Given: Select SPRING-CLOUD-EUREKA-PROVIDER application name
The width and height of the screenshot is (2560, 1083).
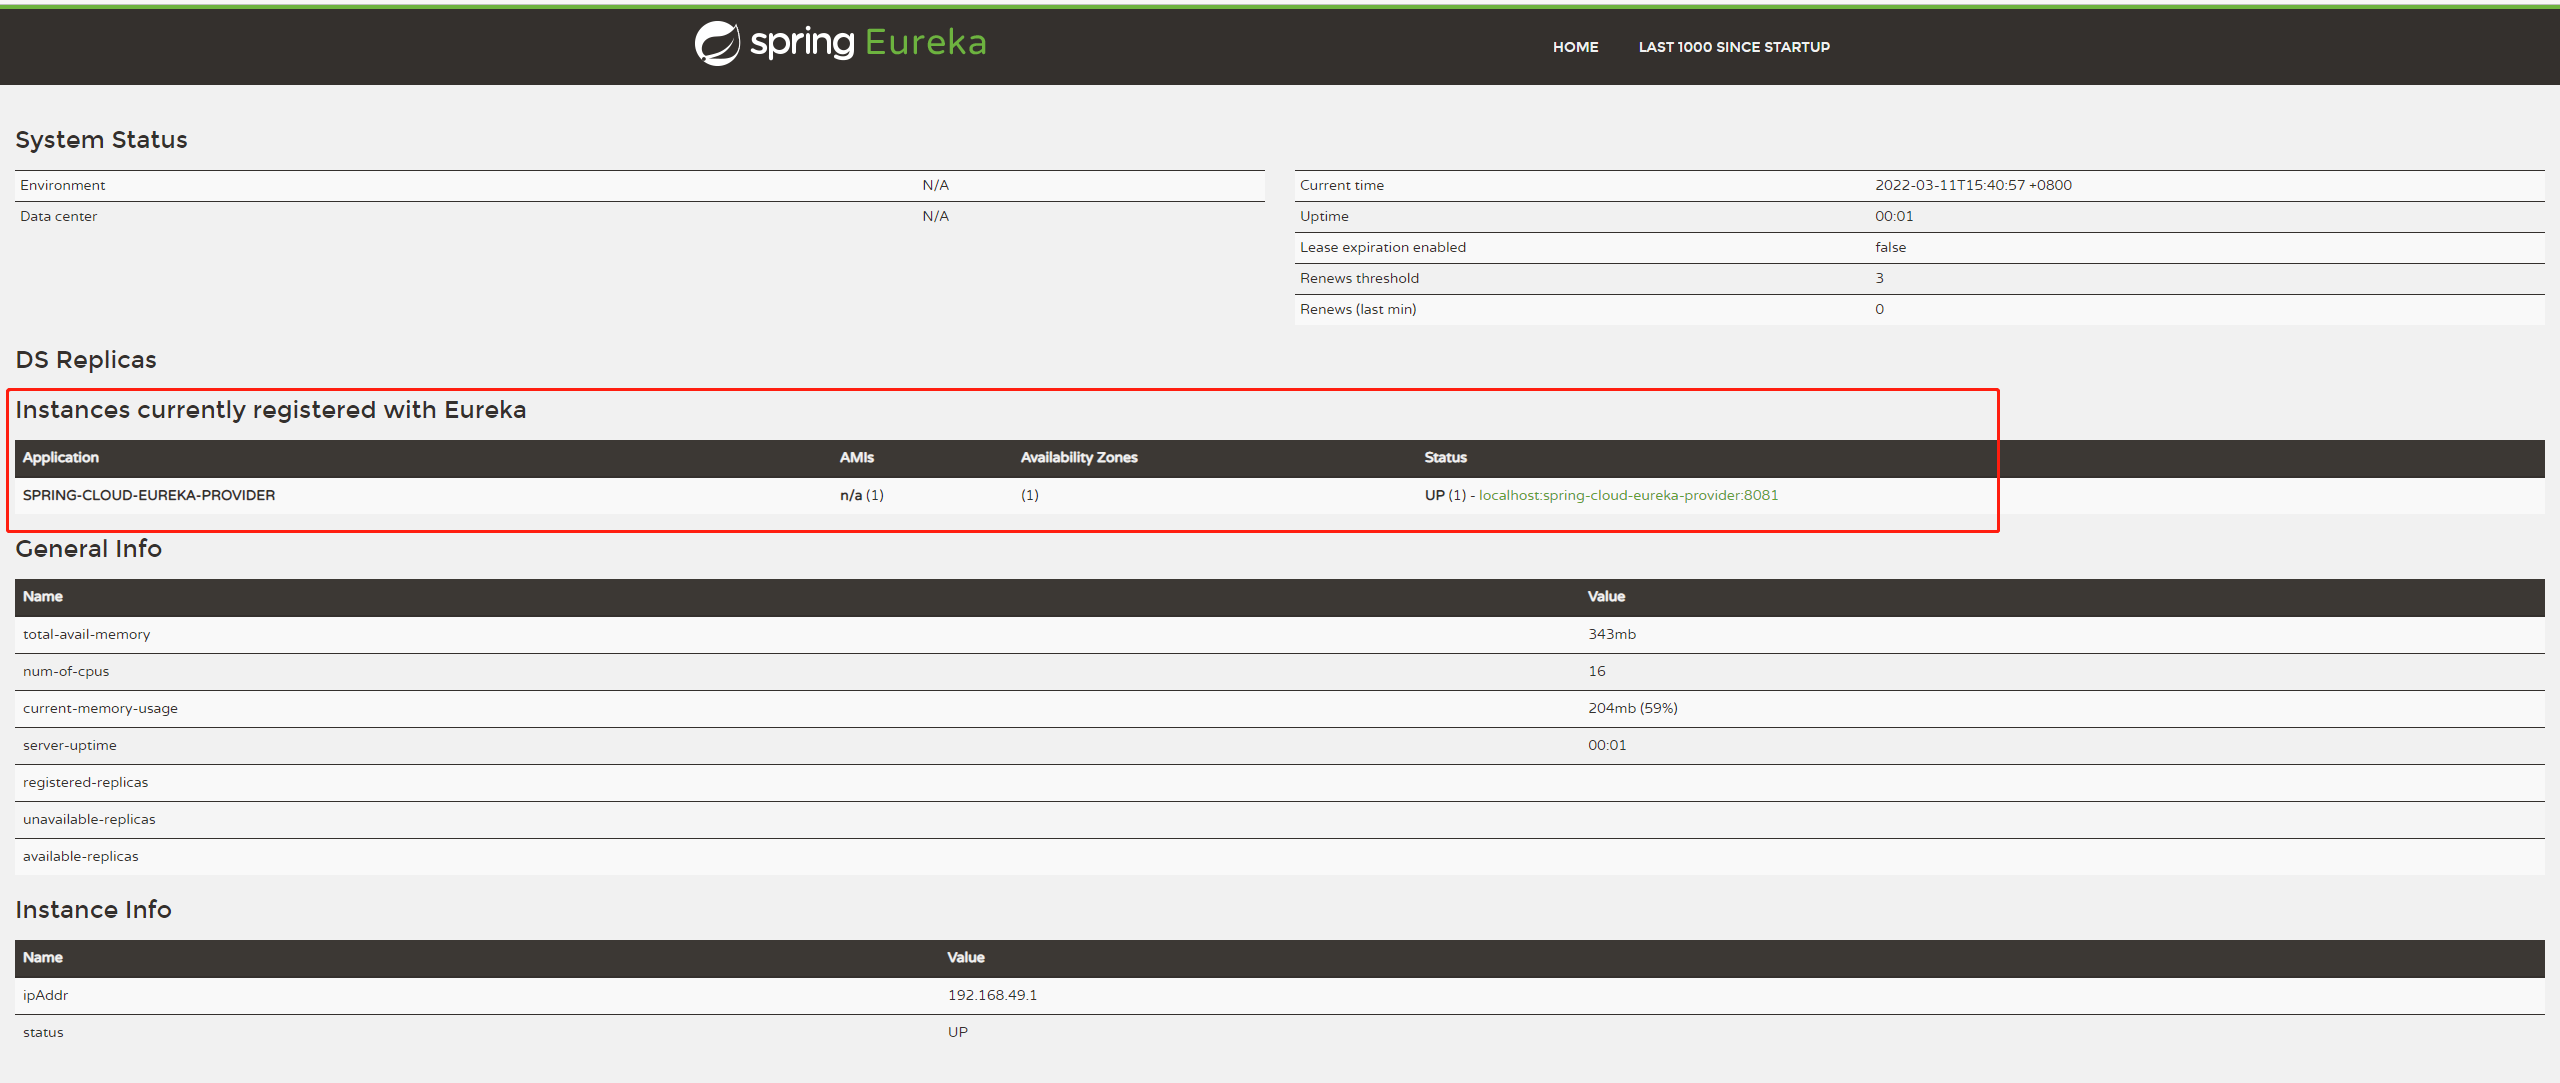Looking at the screenshot, I should pyautogui.click(x=149, y=495).
